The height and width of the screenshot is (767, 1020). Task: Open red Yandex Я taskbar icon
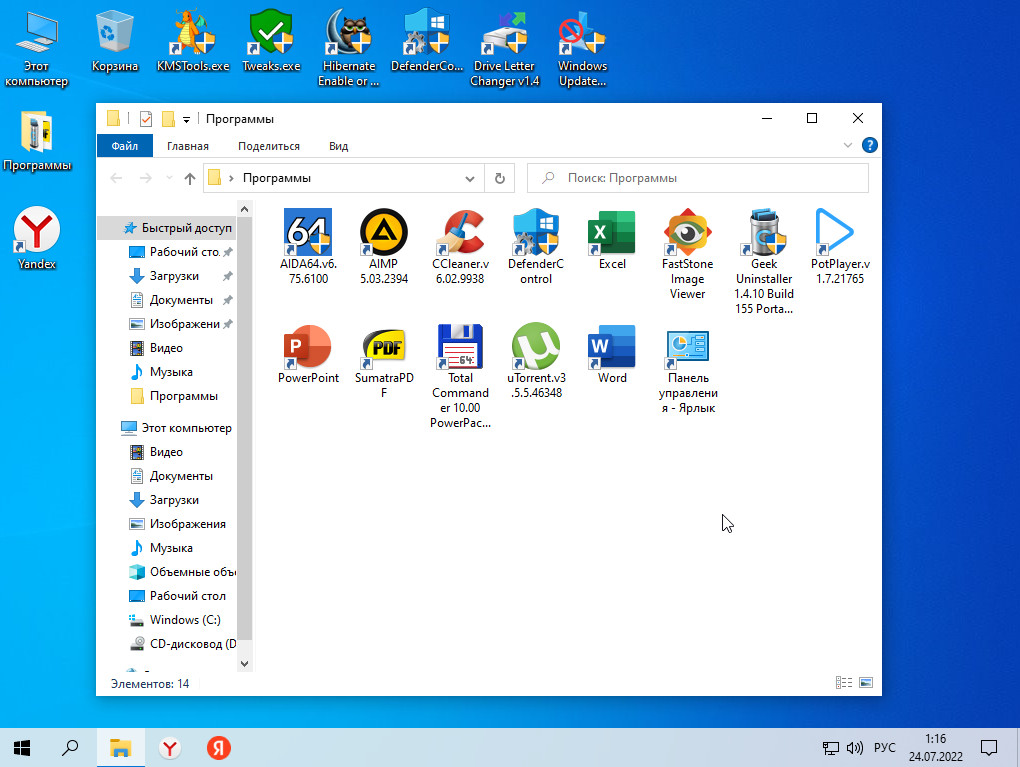[x=219, y=748]
